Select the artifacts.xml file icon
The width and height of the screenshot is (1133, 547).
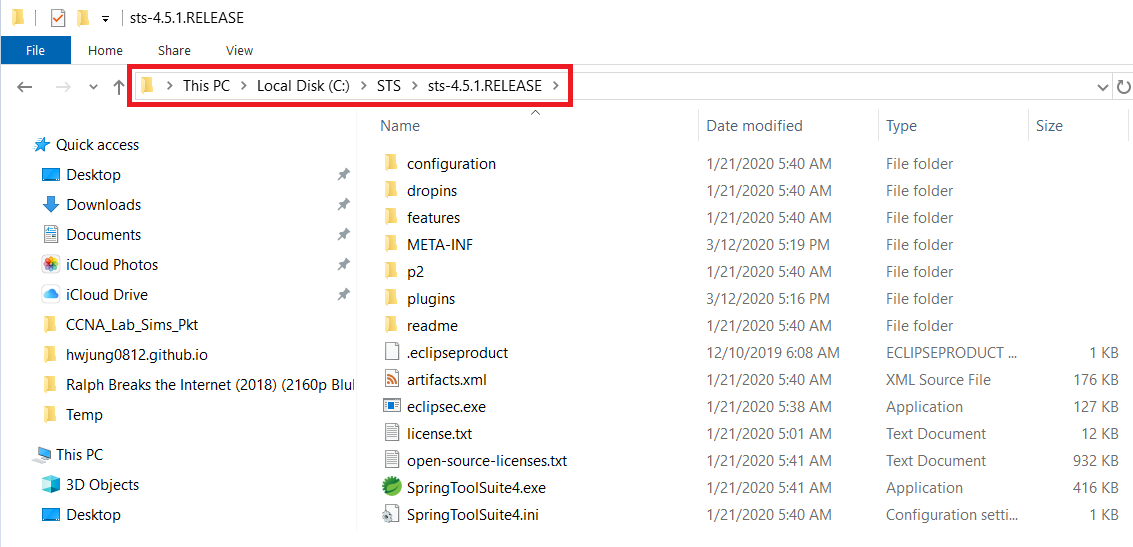point(392,379)
